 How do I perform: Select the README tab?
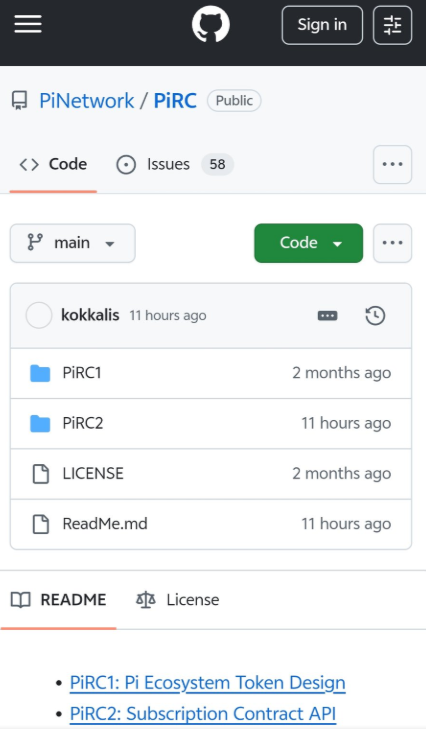(x=59, y=600)
